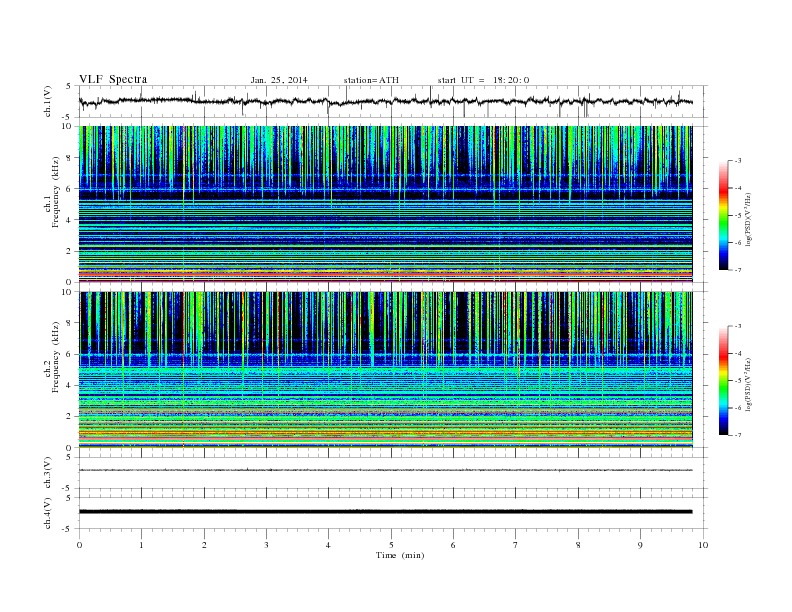Click the ch.2 spectrogram panel
This screenshot has height=612, width=792.
pos(385,370)
